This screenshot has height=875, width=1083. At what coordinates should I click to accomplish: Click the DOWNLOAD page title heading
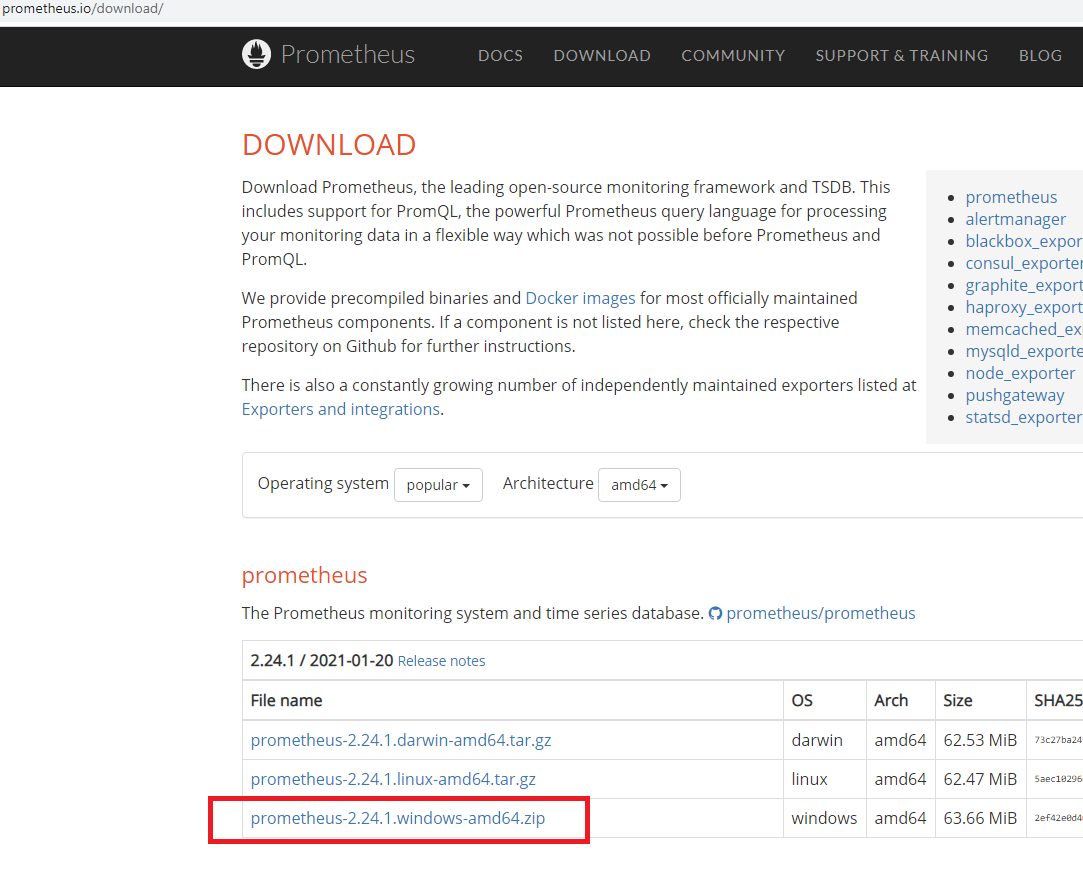pyautogui.click(x=329, y=145)
